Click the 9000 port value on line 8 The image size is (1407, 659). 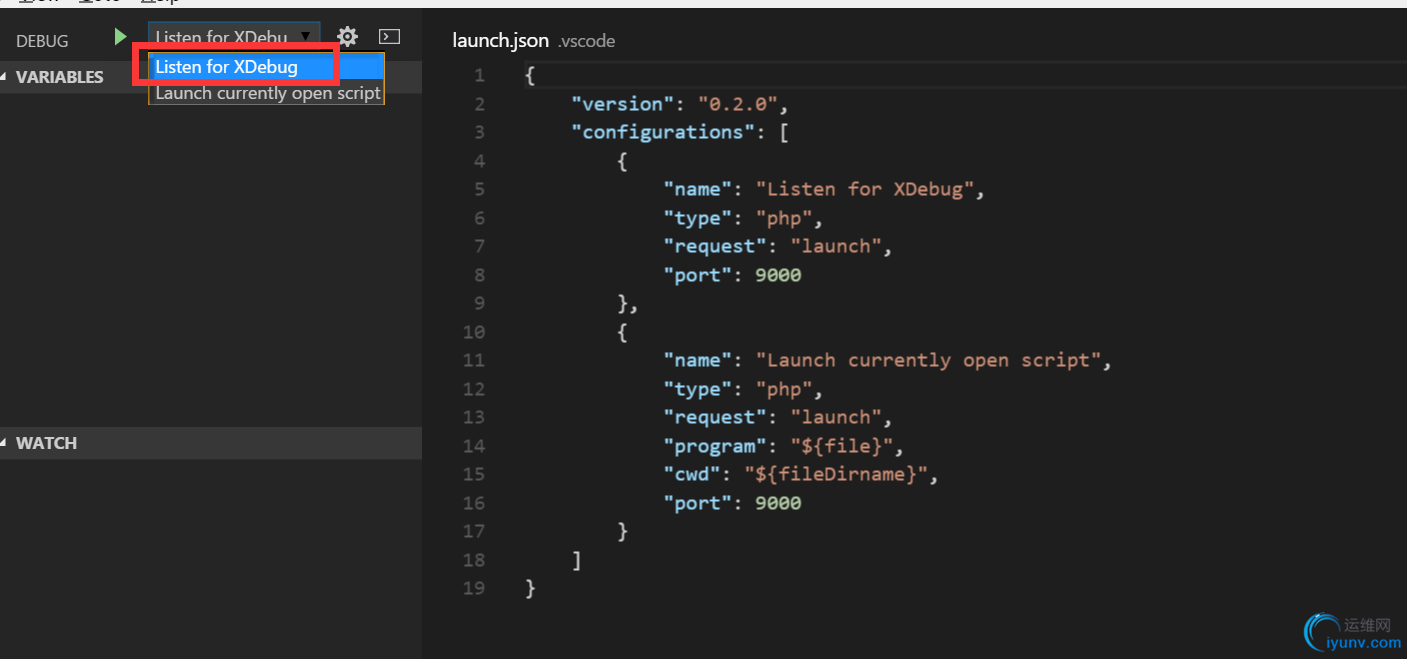pyautogui.click(x=778, y=275)
